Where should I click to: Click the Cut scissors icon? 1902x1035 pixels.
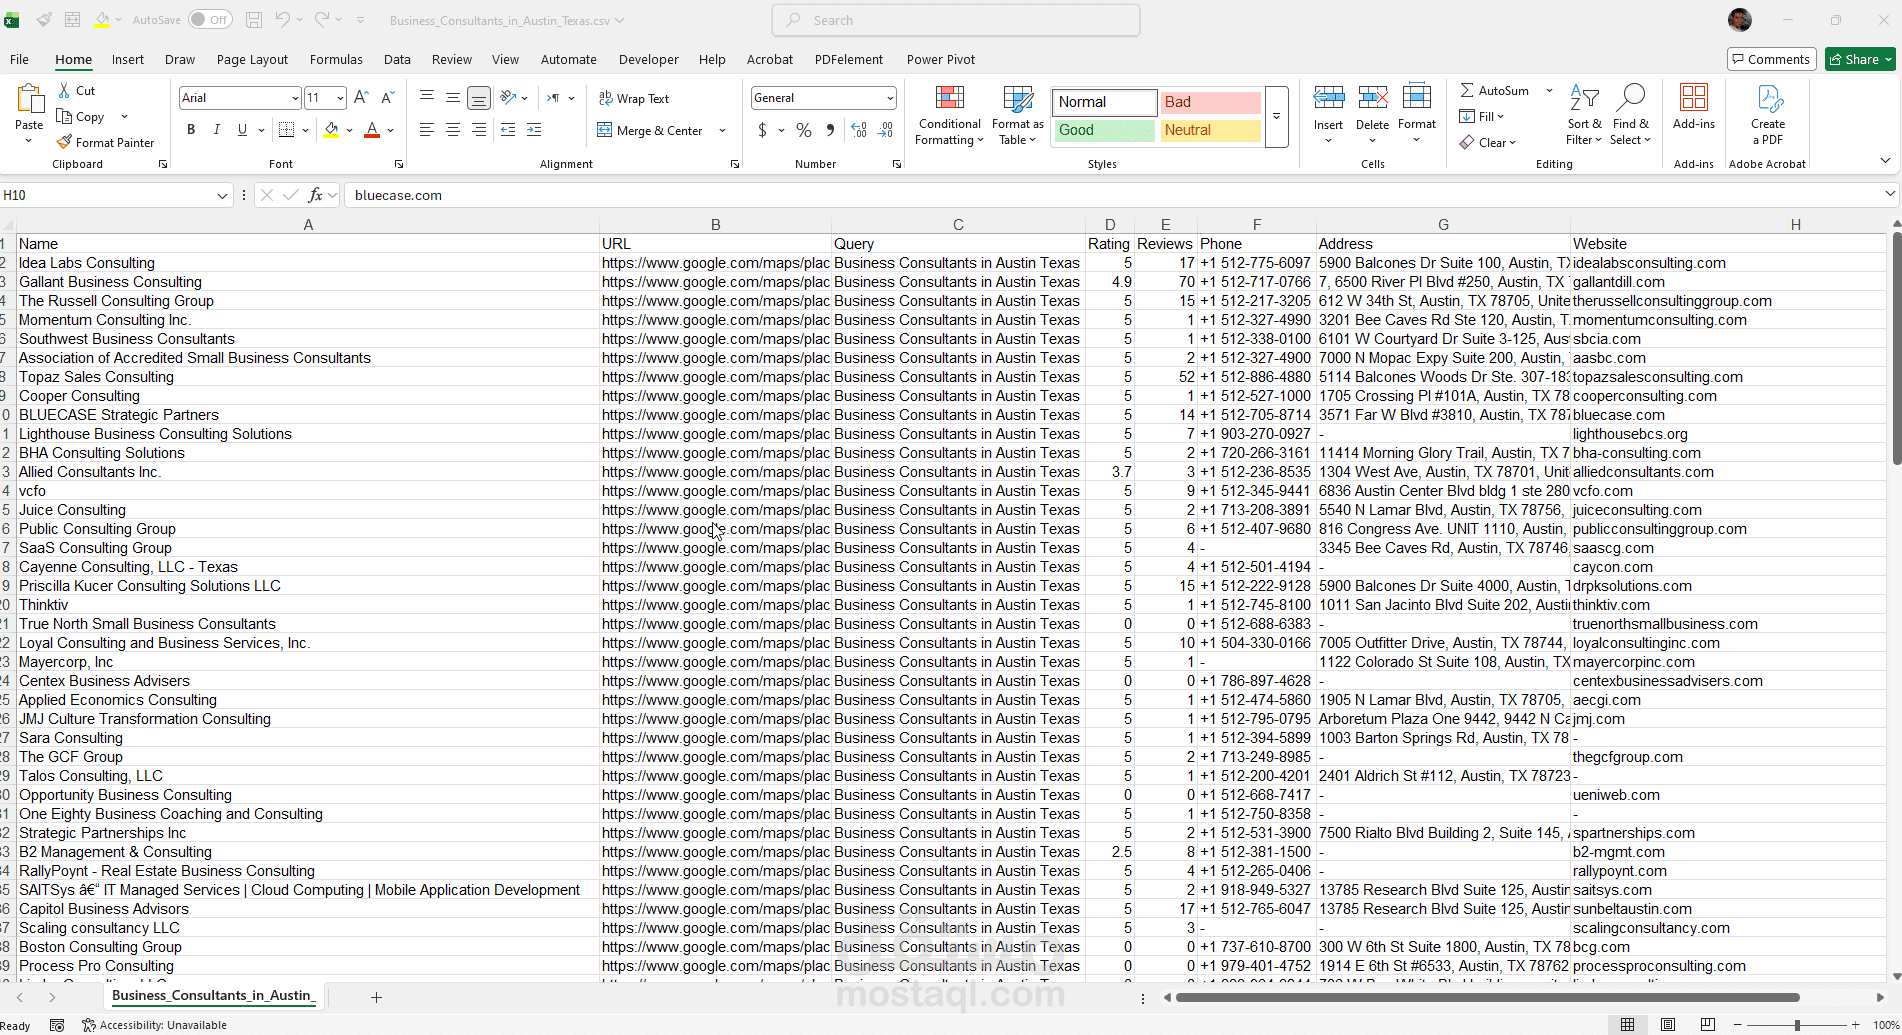click(64, 90)
